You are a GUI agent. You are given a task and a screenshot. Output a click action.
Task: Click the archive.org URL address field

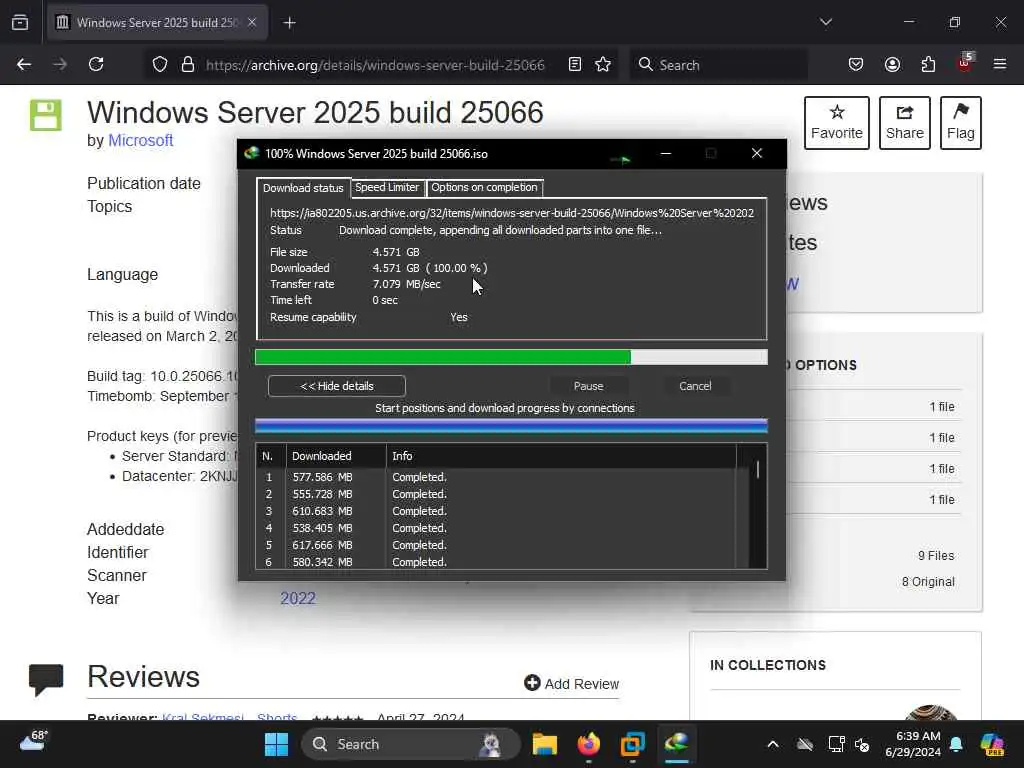point(375,65)
